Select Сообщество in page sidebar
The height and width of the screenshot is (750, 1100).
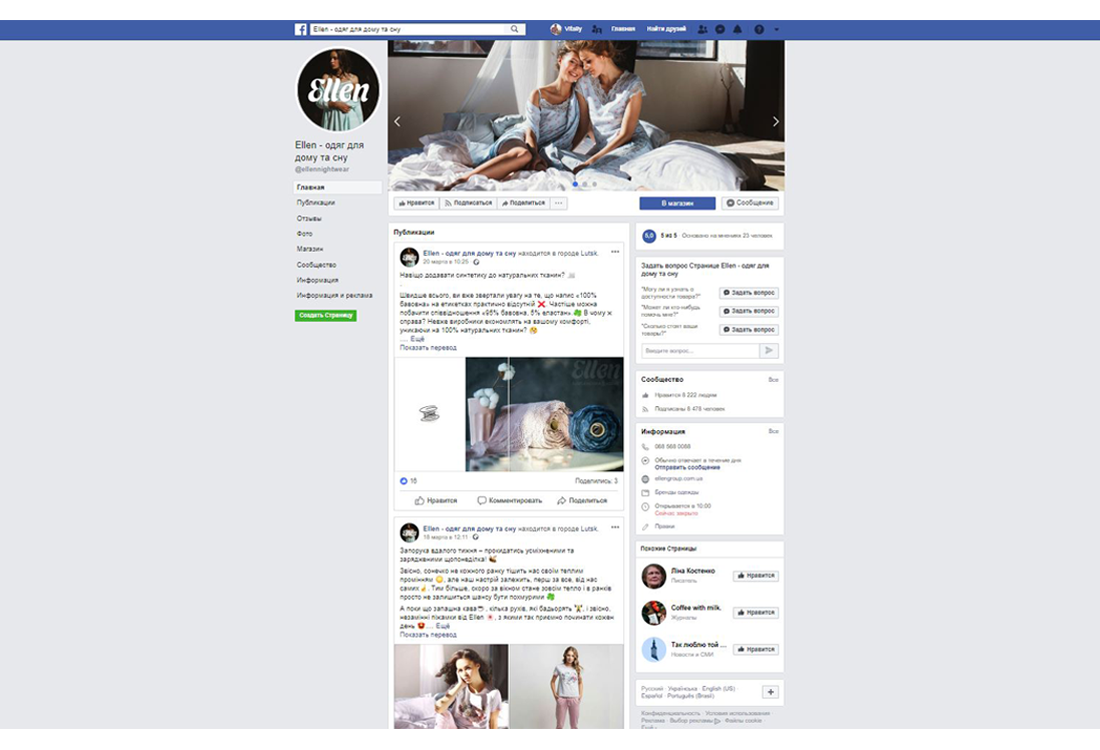(x=316, y=265)
